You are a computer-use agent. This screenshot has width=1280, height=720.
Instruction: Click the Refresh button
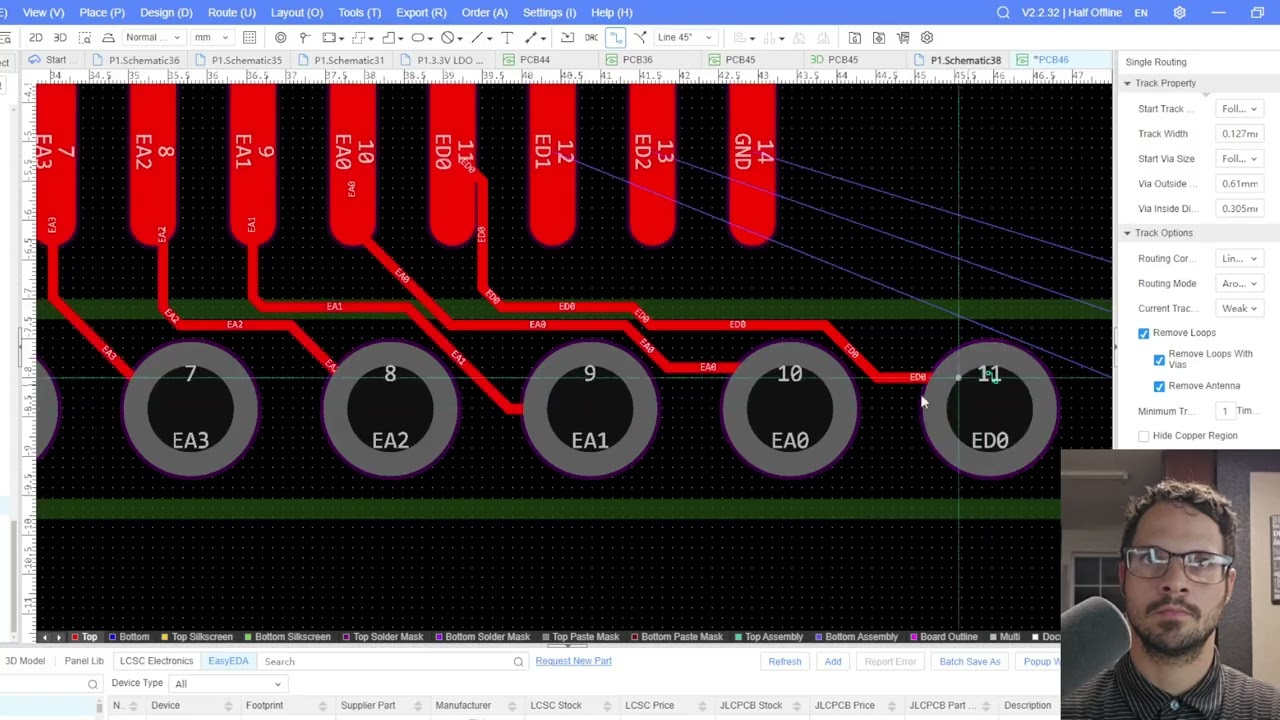point(785,662)
